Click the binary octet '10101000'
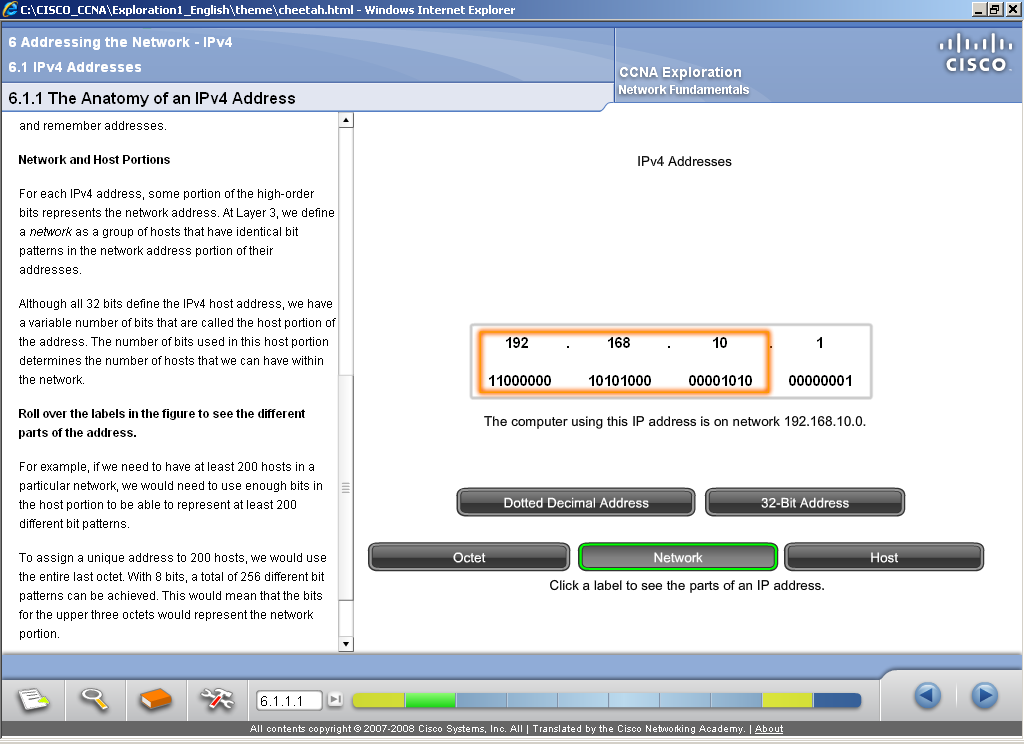This screenshot has width=1024, height=744. tap(620, 381)
